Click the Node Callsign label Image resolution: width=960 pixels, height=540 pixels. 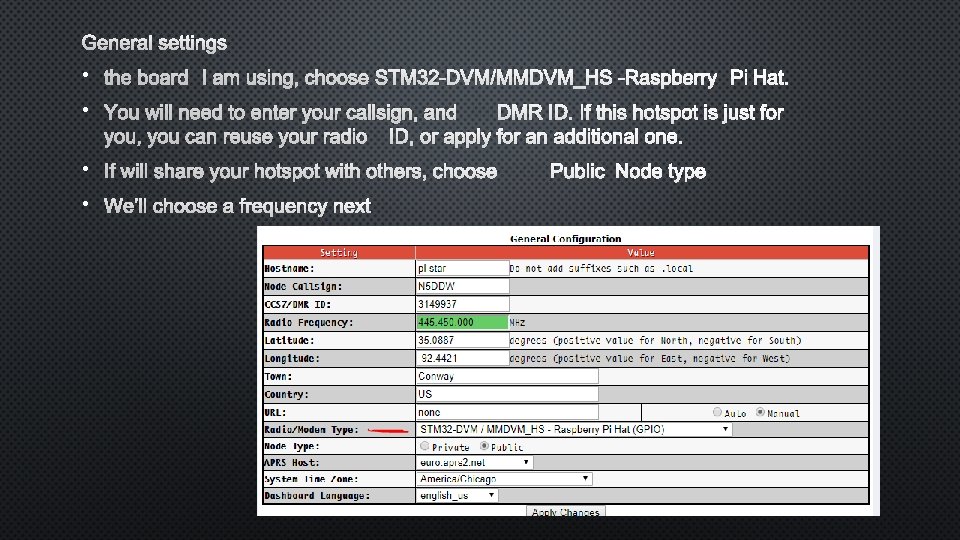coord(303,286)
